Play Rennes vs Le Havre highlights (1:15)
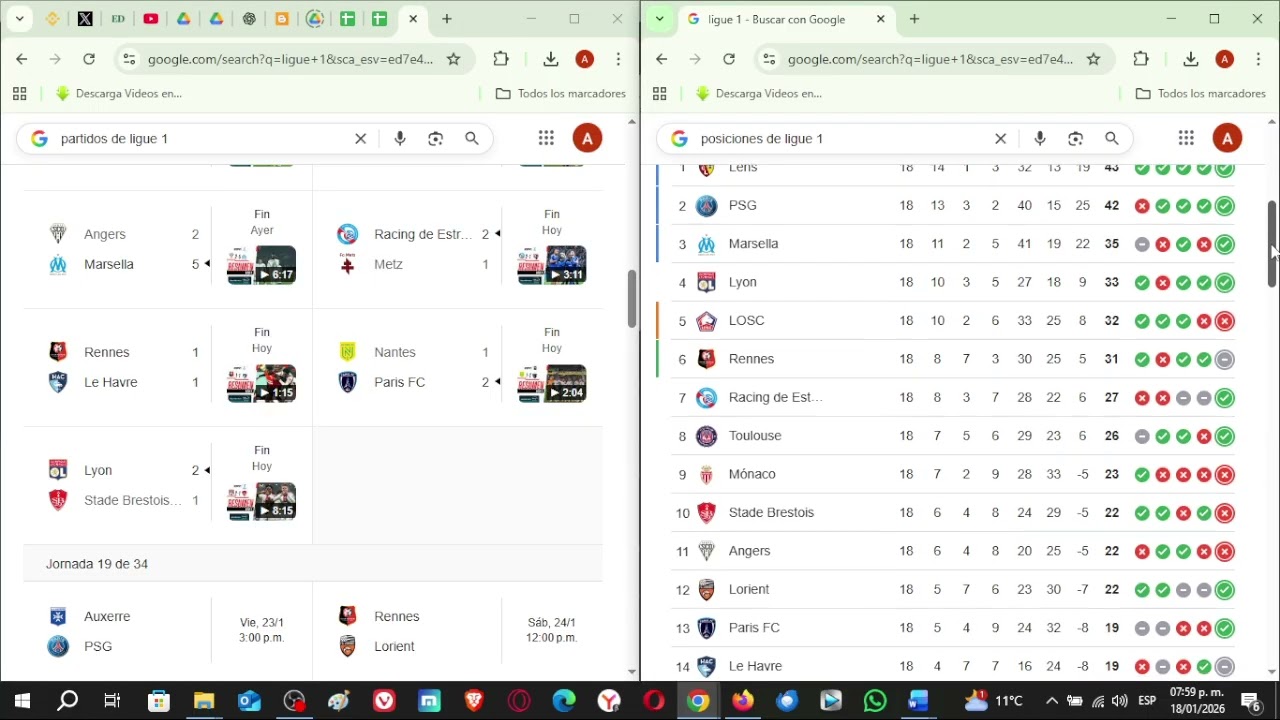The height and width of the screenshot is (720, 1280). pyautogui.click(x=262, y=383)
